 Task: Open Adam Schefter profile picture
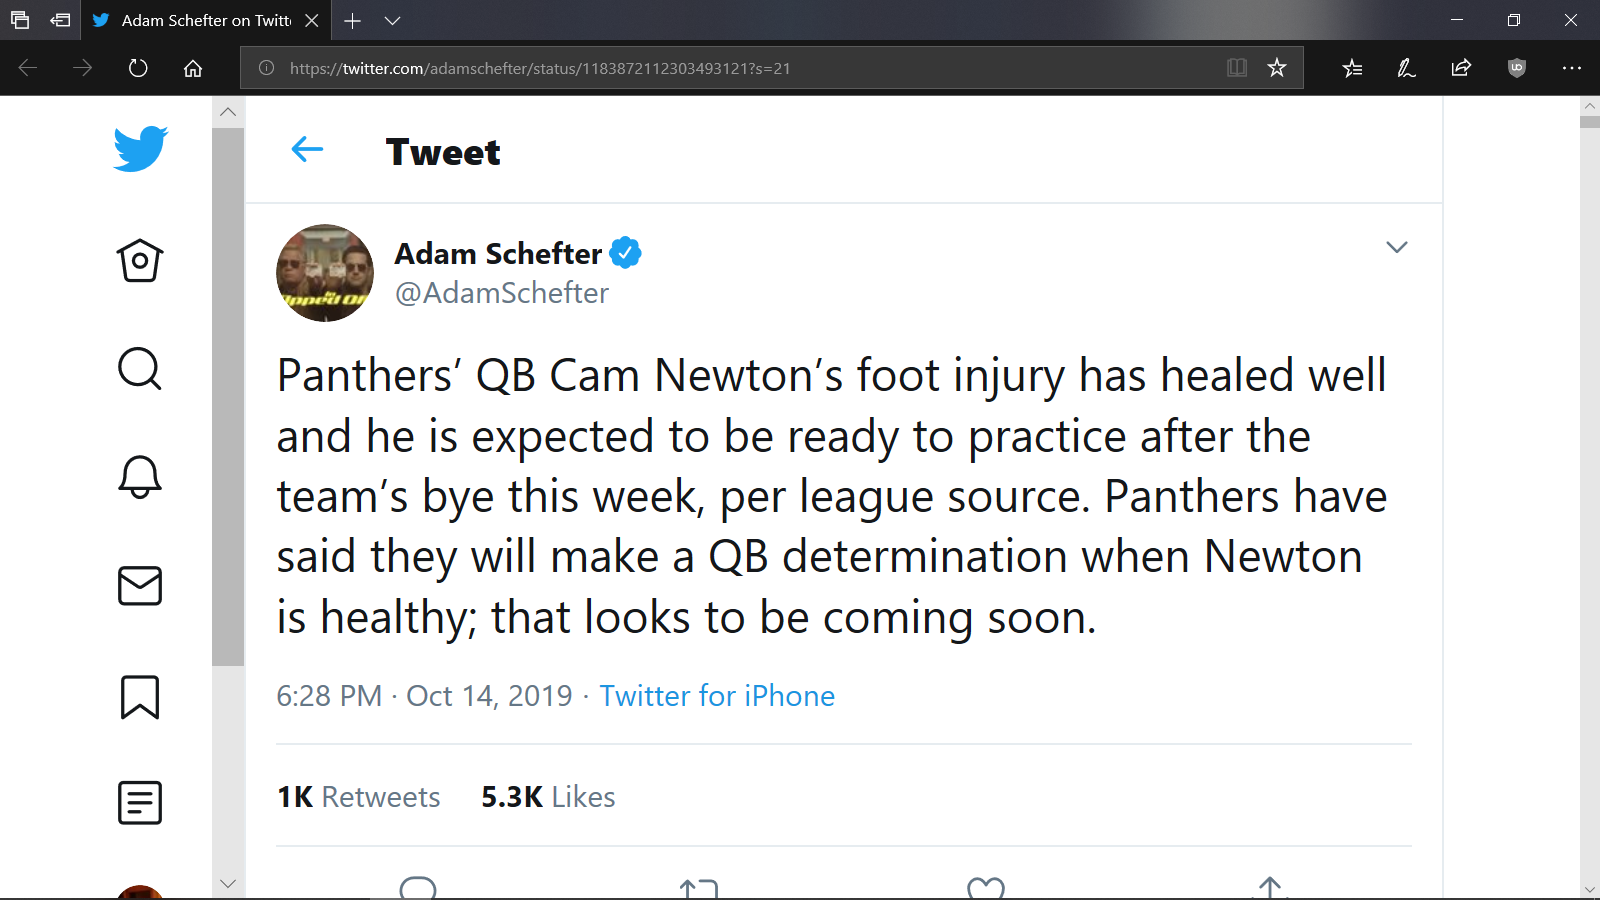(x=325, y=273)
